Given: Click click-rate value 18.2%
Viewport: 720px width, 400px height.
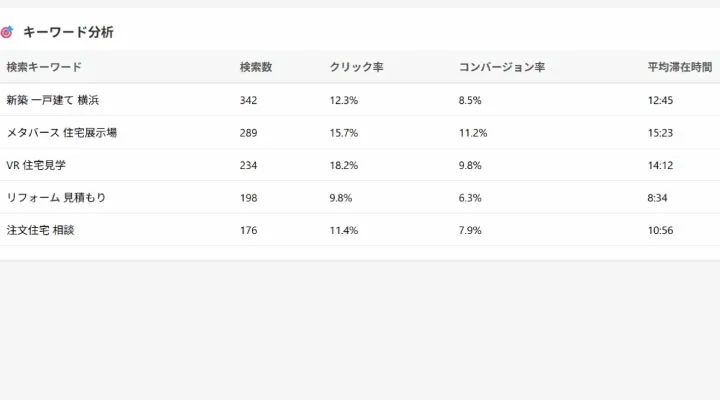Looking at the screenshot, I should (343, 165).
